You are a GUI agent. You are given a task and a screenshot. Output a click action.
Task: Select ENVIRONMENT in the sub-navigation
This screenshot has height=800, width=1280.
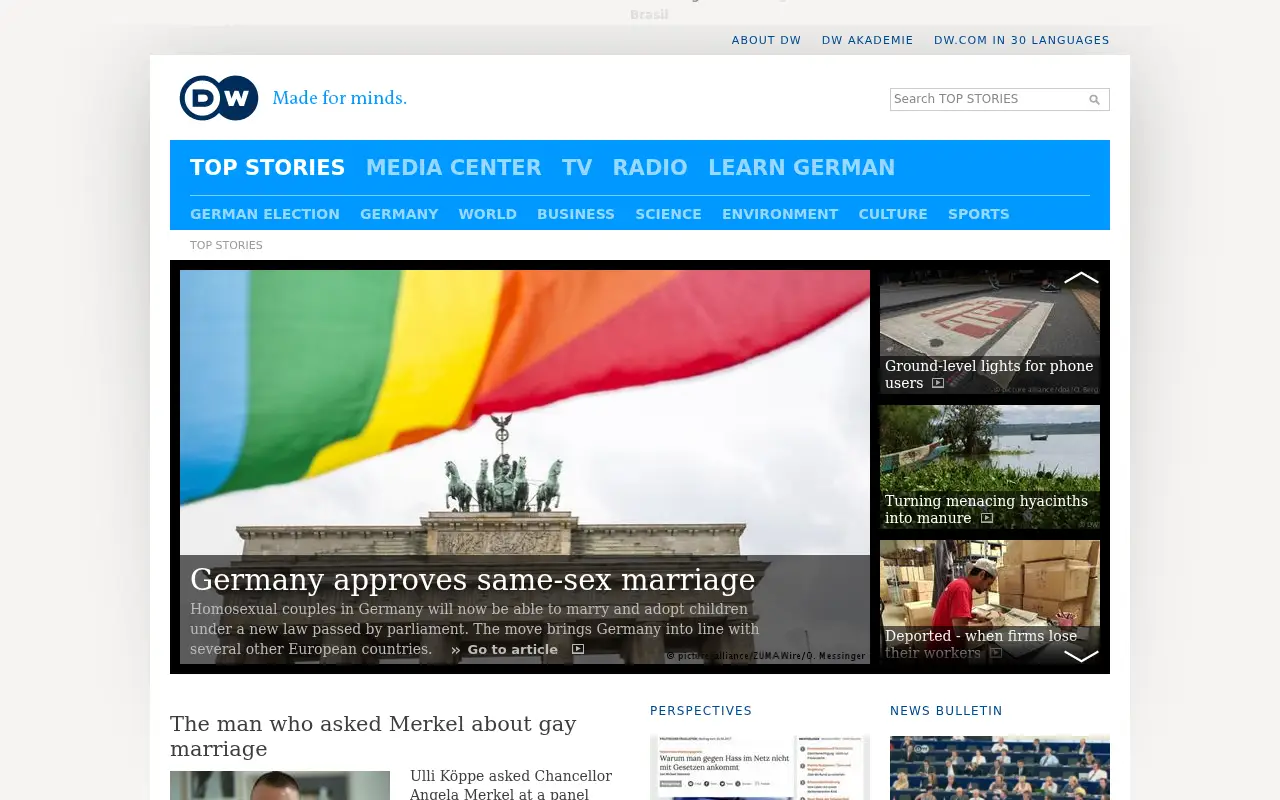click(x=780, y=214)
